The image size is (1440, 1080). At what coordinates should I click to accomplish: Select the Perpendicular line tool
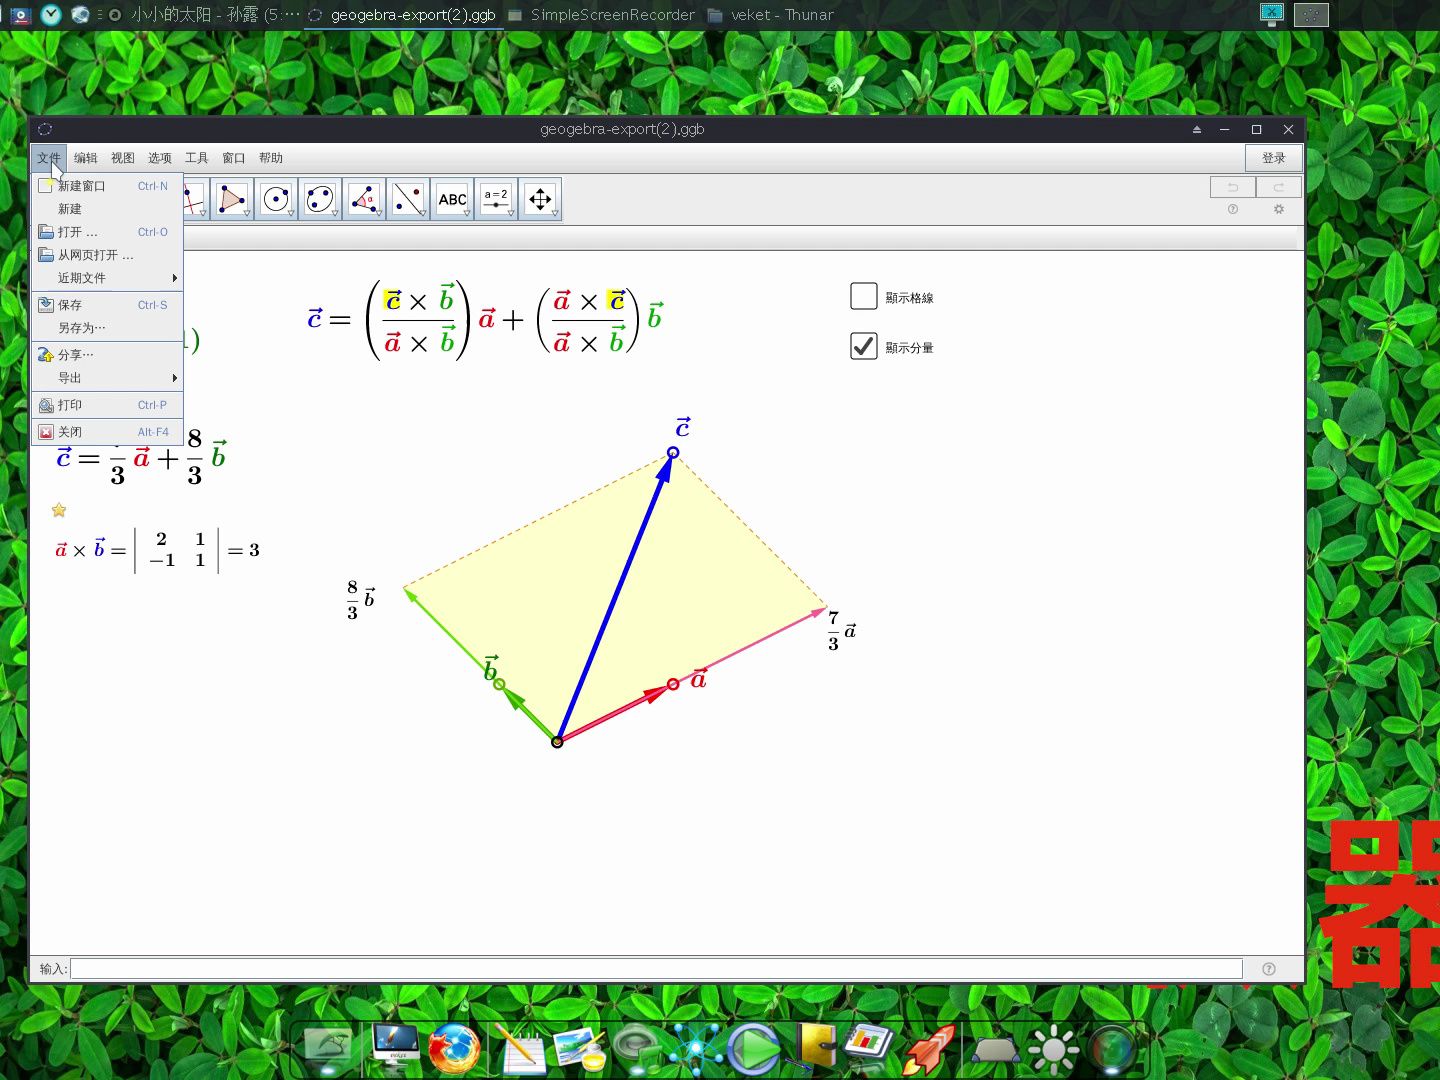tap(195, 199)
